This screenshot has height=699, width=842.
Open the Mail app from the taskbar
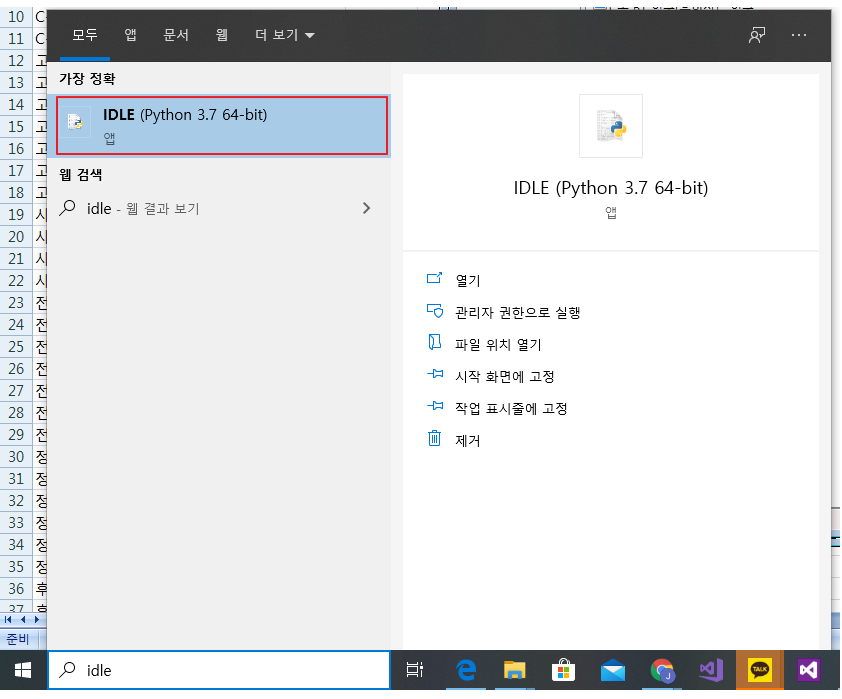[613, 670]
